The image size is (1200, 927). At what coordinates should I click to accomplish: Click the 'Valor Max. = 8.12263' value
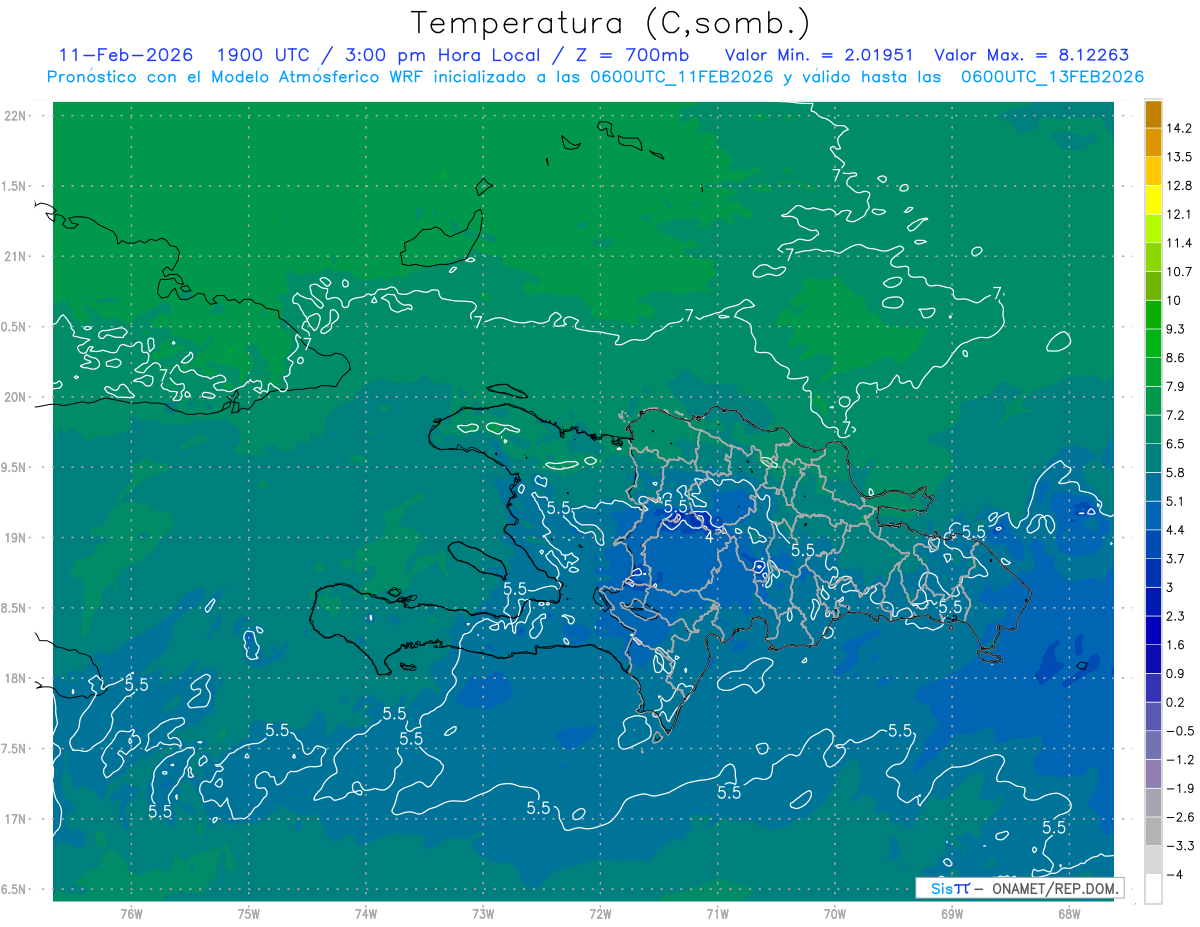tap(1032, 55)
